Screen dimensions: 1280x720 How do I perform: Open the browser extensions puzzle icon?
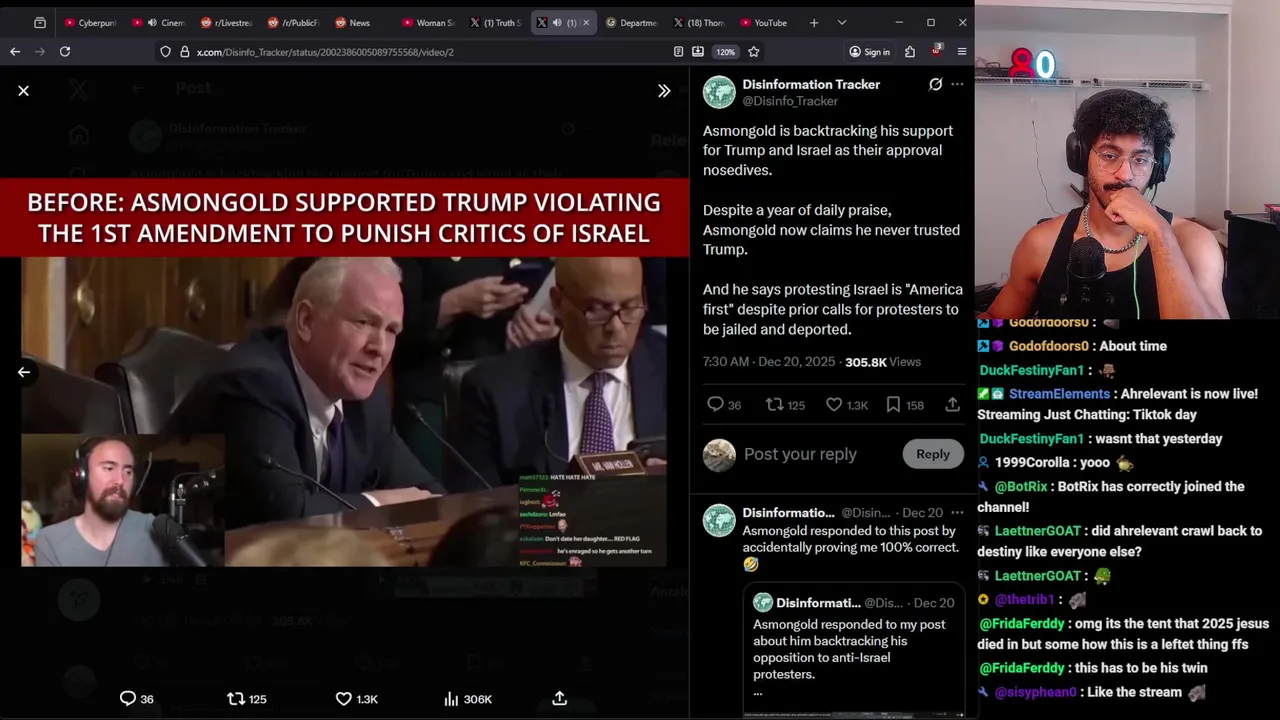[x=910, y=51]
